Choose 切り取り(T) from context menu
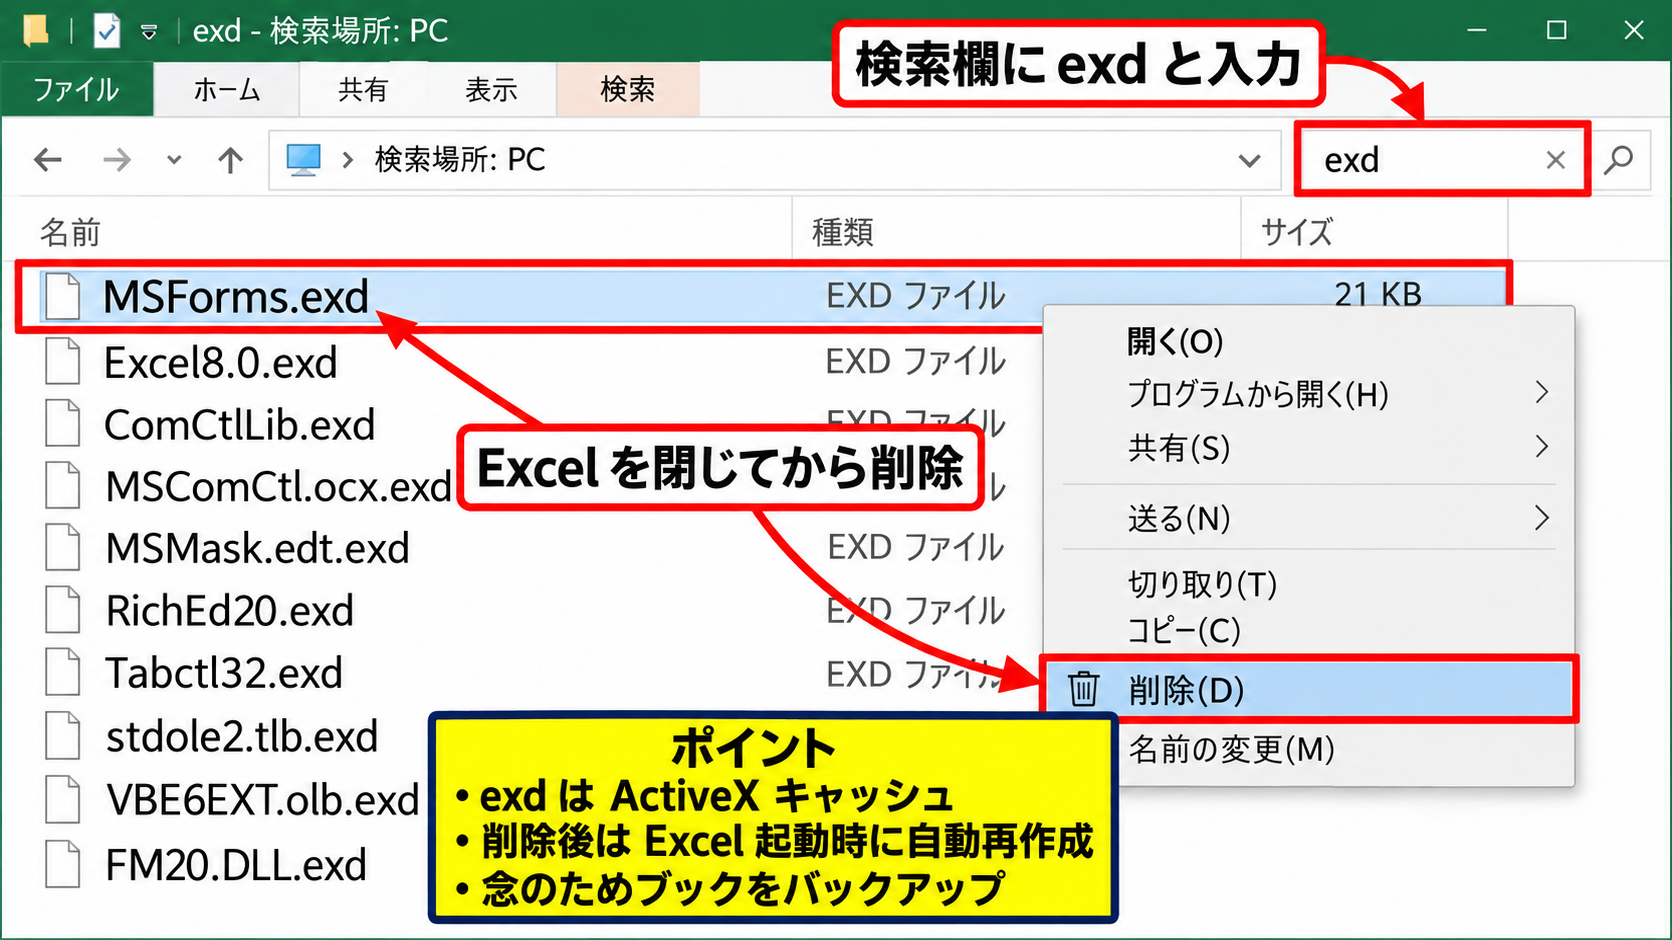 tap(1308, 584)
